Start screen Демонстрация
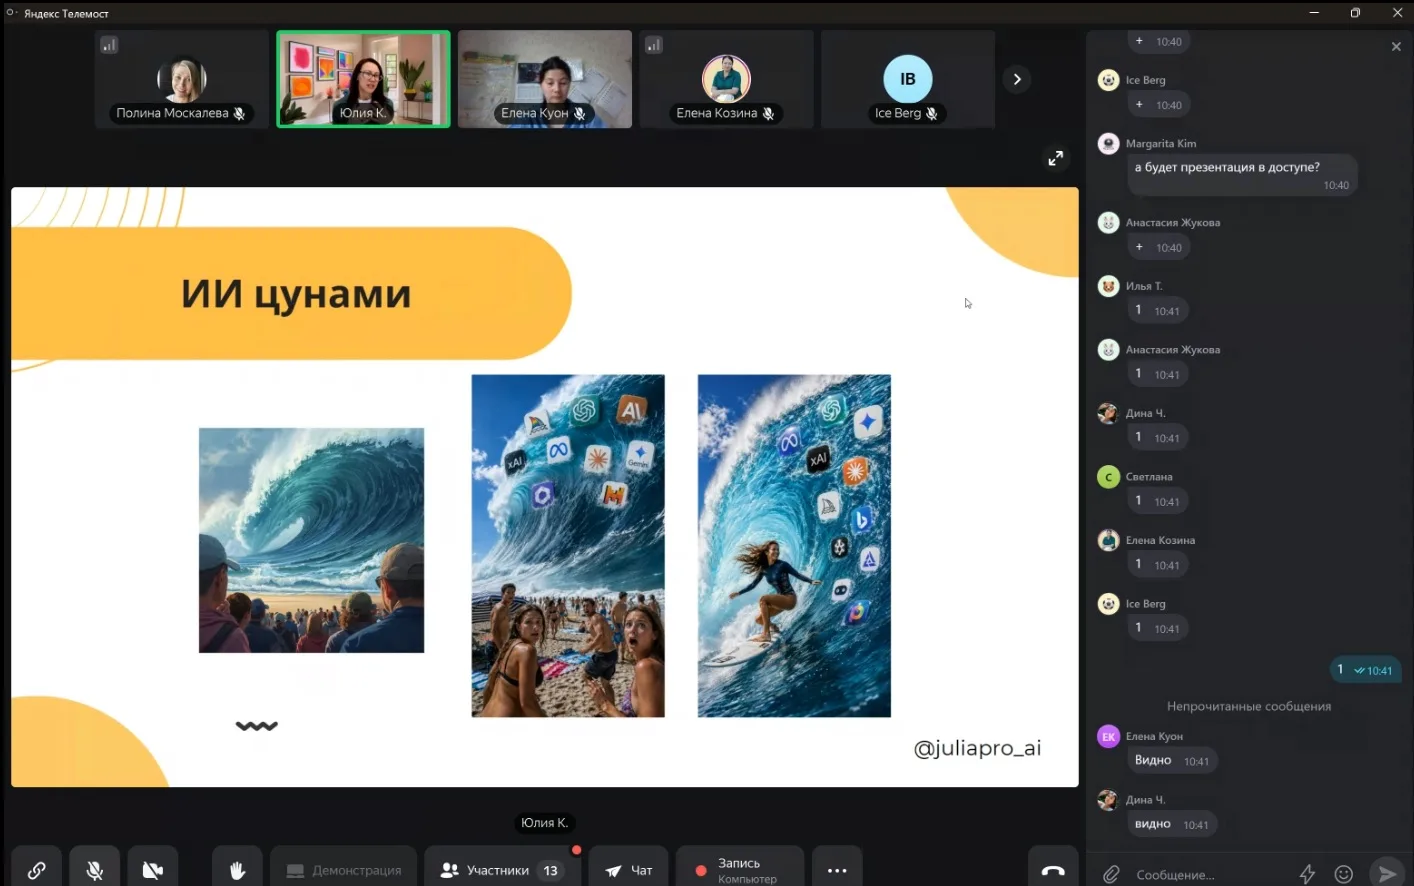 [343, 869]
